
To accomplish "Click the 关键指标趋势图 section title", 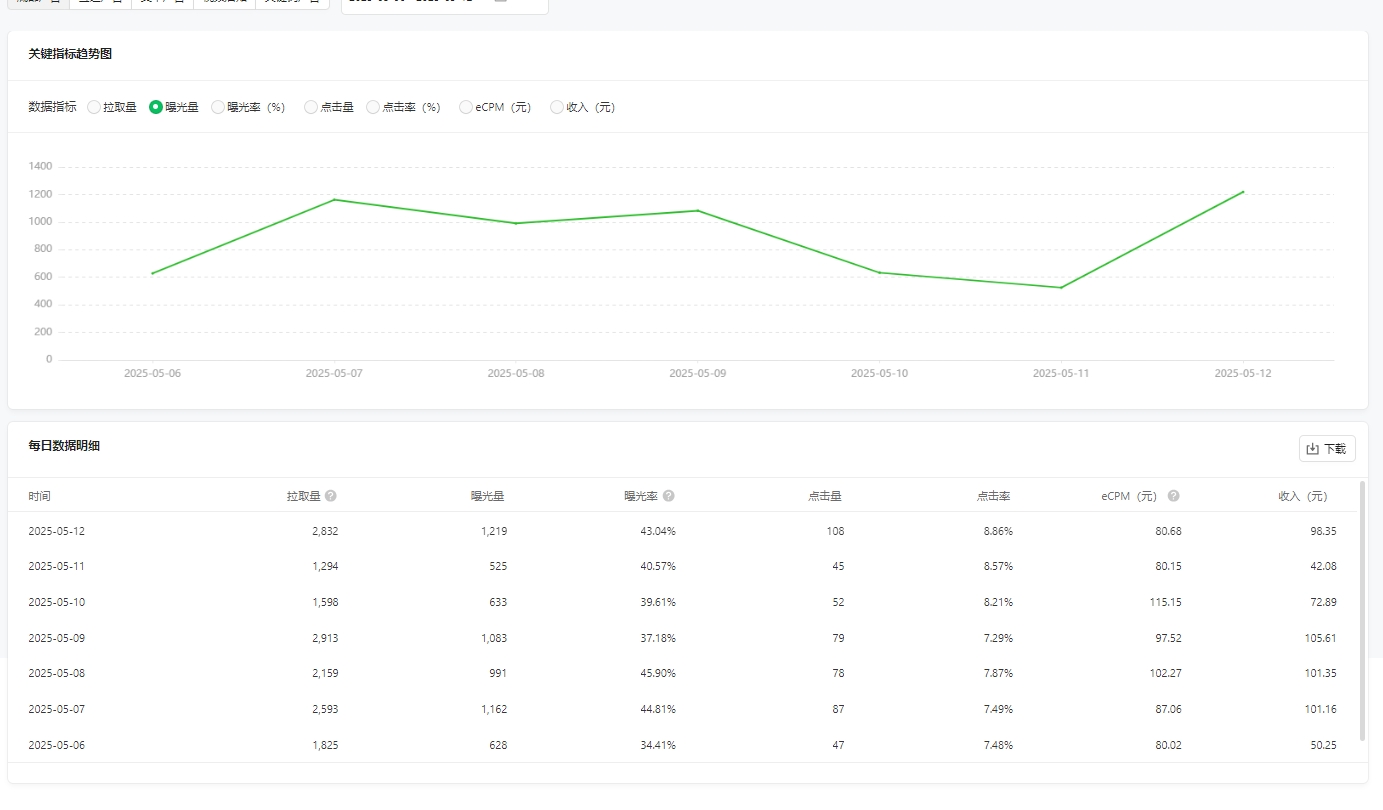I will (70, 54).
